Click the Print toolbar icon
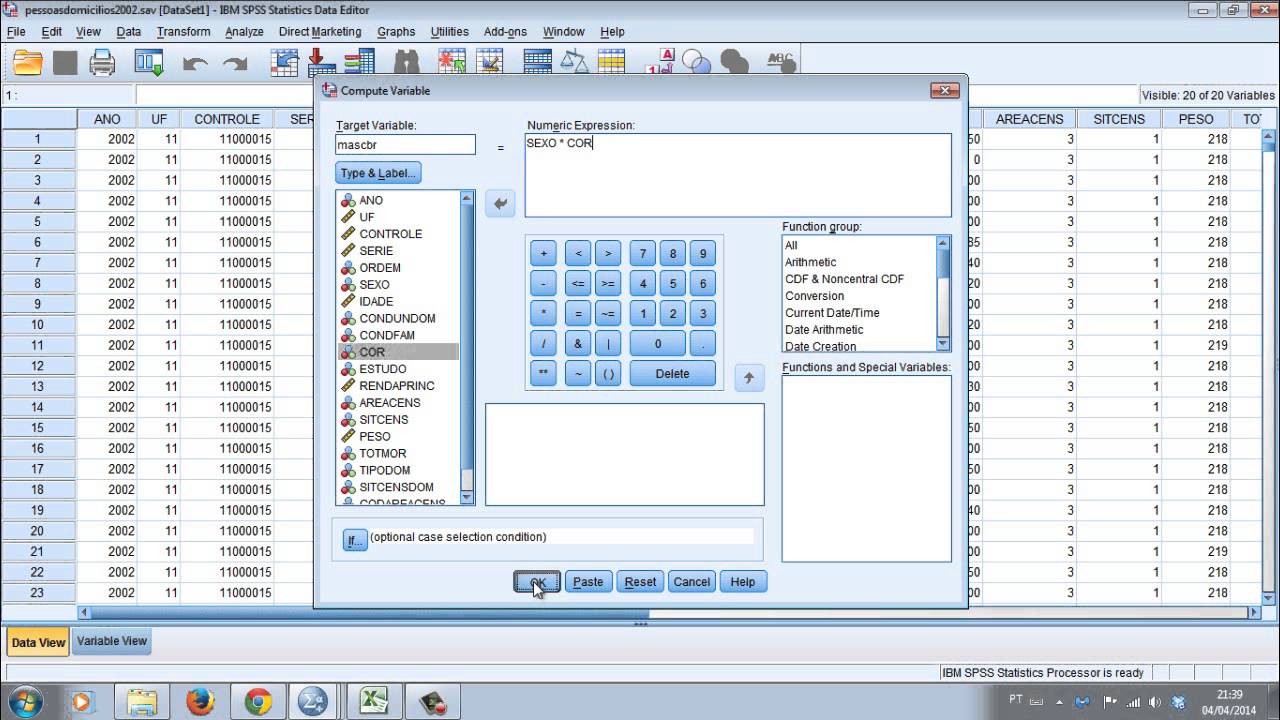This screenshot has height=720, width=1280. pyautogui.click(x=103, y=64)
